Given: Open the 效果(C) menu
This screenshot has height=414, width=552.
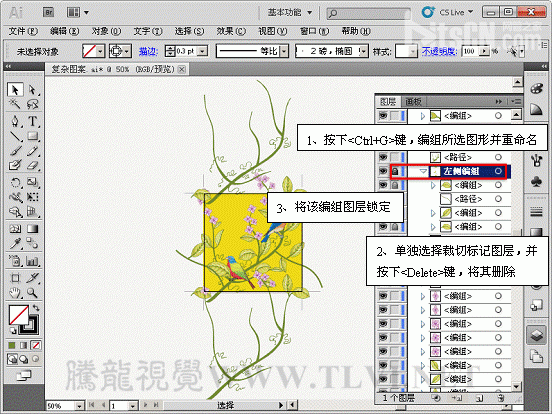Looking at the screenshot, I should (231, 31).
